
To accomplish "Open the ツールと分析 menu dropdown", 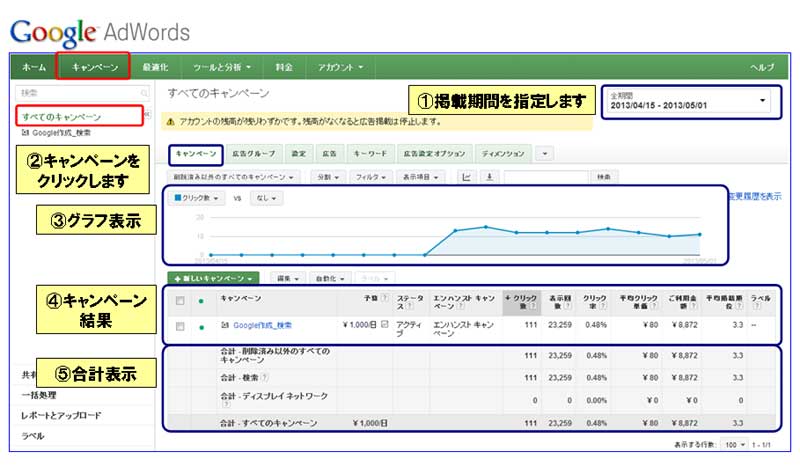I will (x=221, y=67).
